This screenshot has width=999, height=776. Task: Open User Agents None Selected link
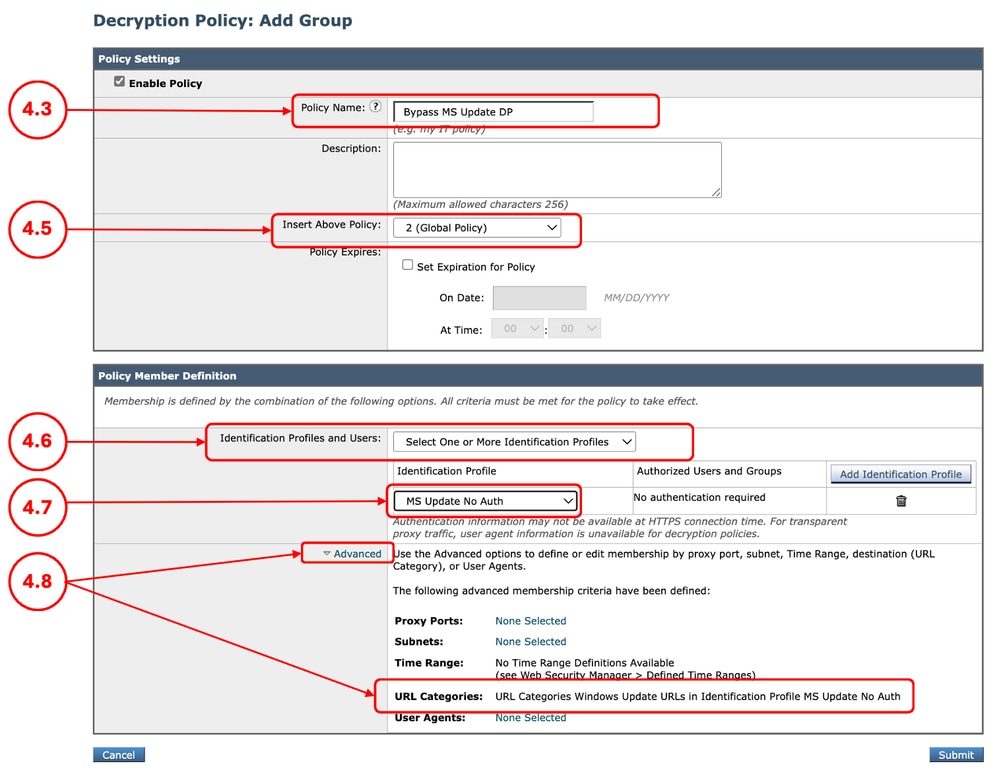[530, 717]
